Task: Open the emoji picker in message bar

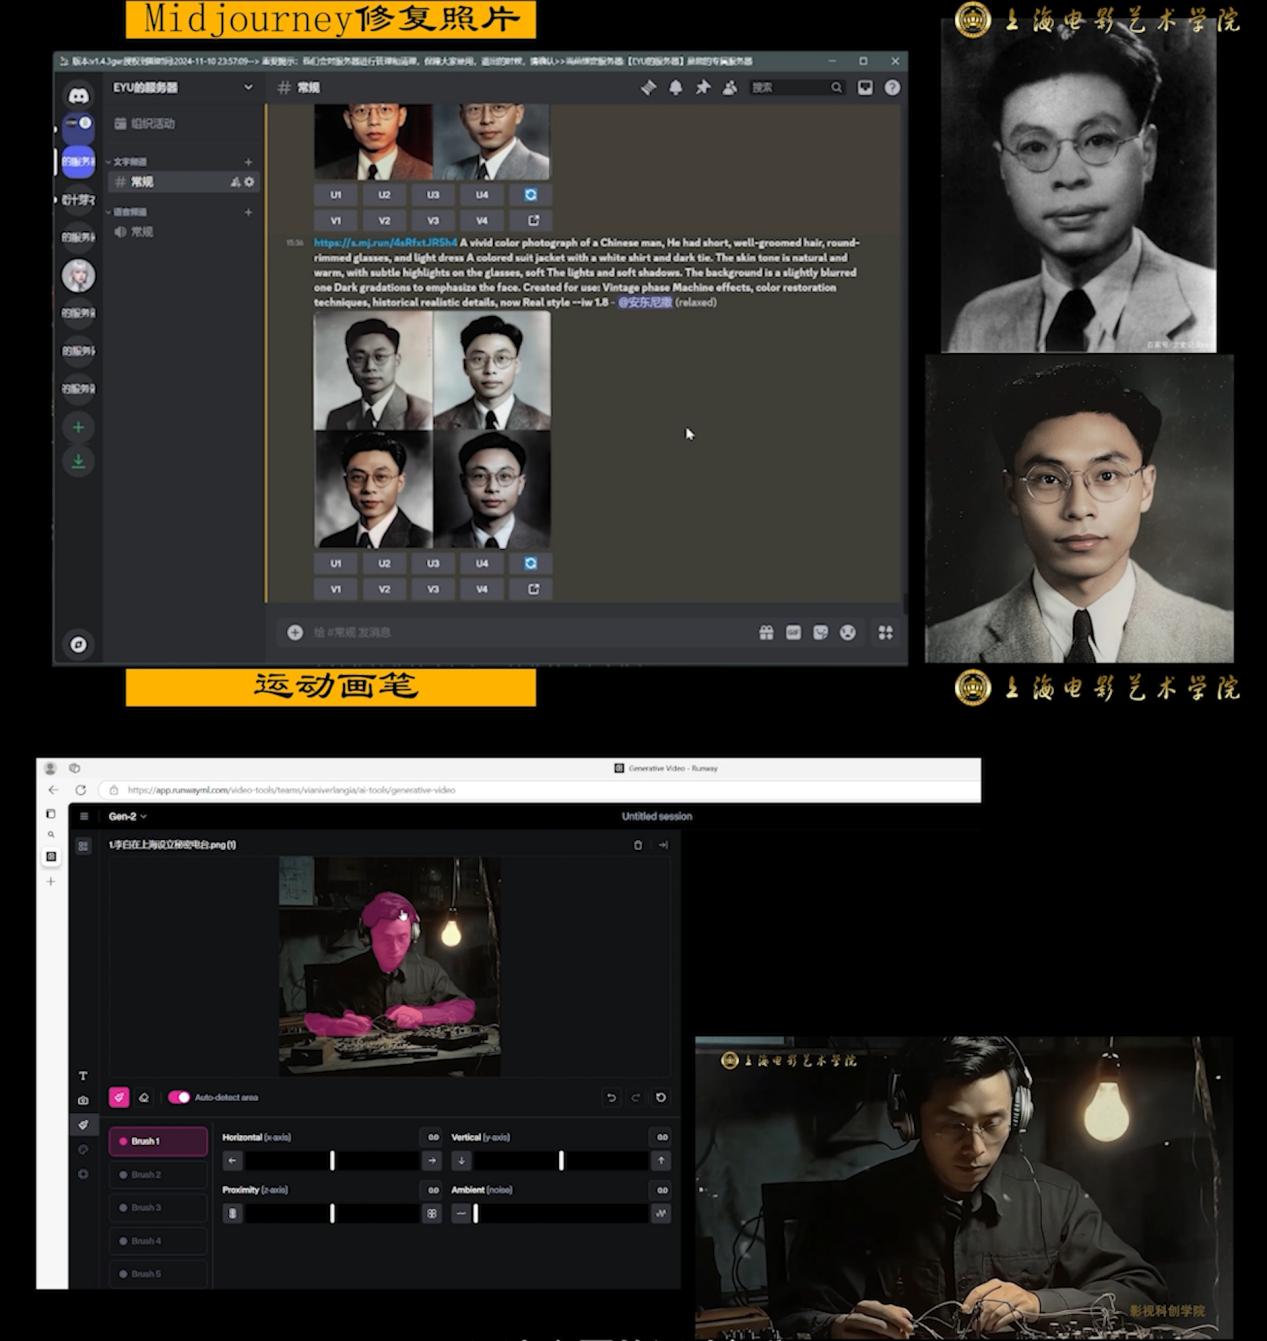Action: [848, 633]
